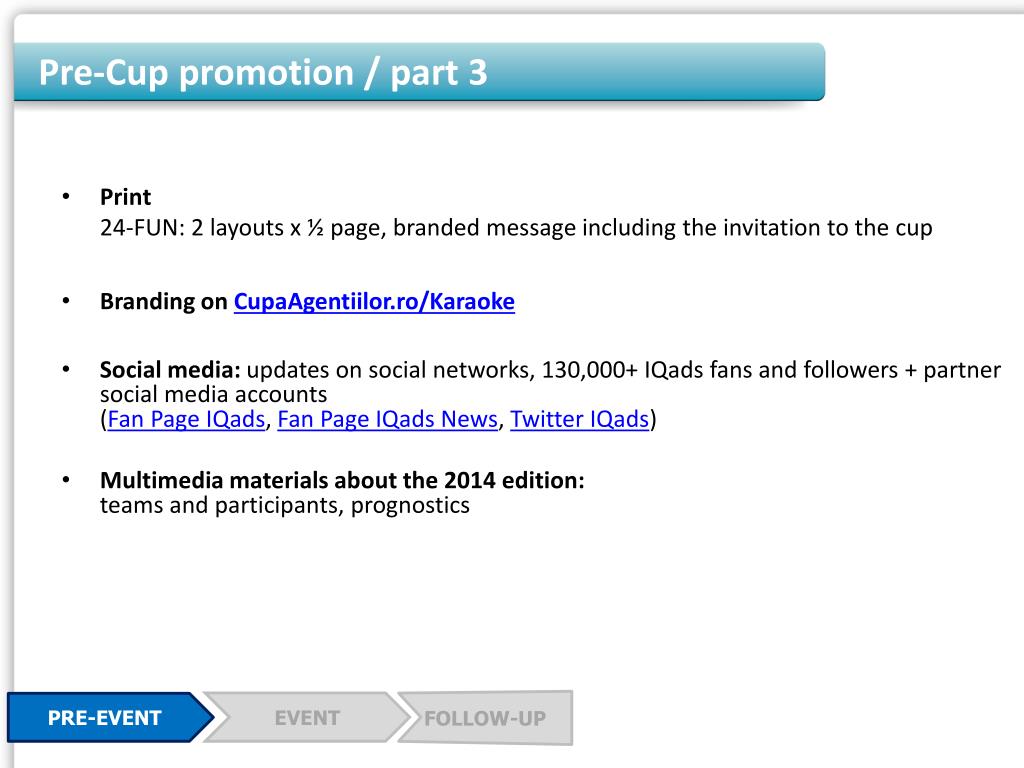Click the bullet point beside Multimedia materials
The image size is (1024, 768).
66,479
